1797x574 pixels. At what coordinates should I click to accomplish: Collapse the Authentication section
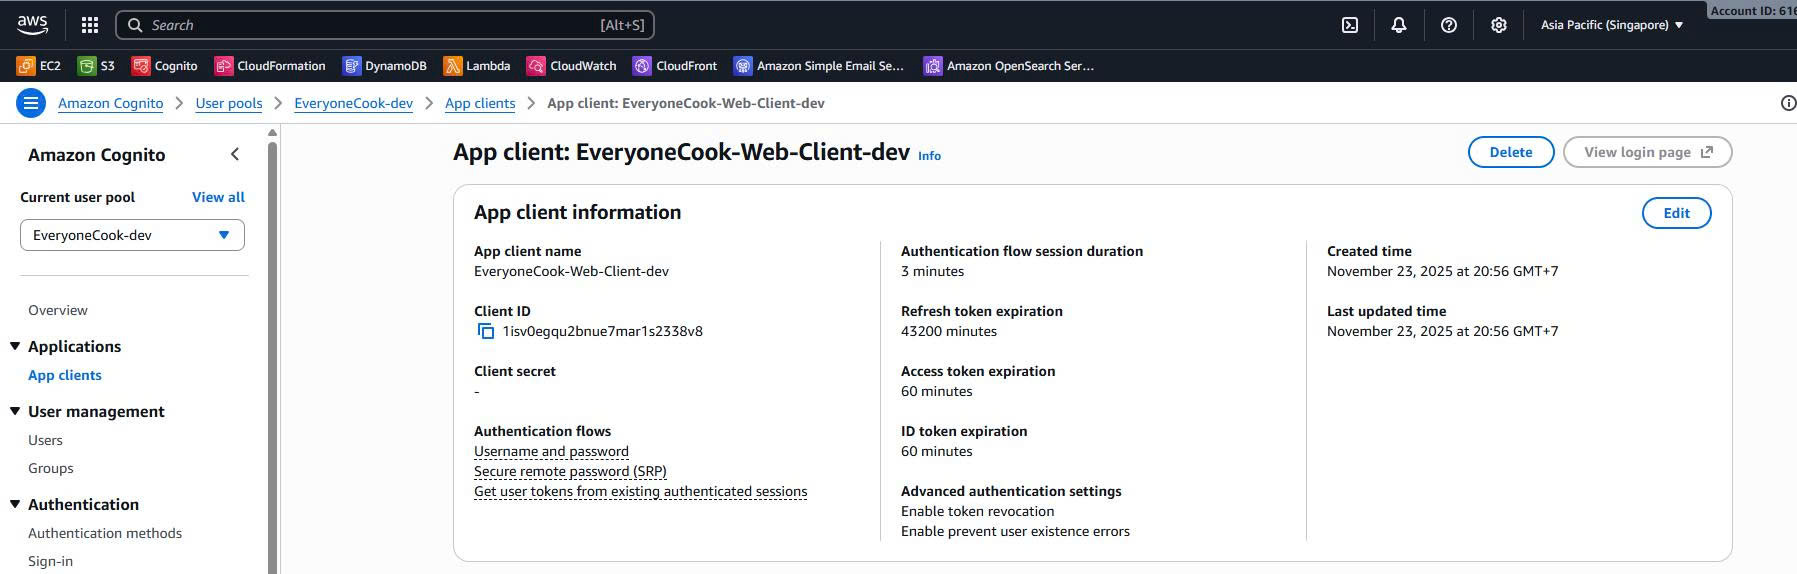[x=15, y=504]
